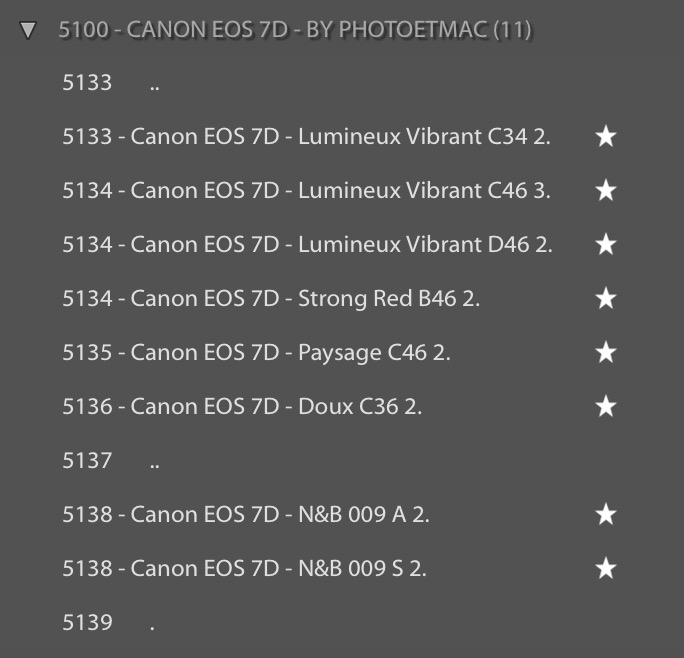Image resolution: width=684 pixels, height=658 pixels.
Task: Click the favorite star for Lumineux Vibrant C34 2
Action: pyautogui.click(x=605, y=137)
